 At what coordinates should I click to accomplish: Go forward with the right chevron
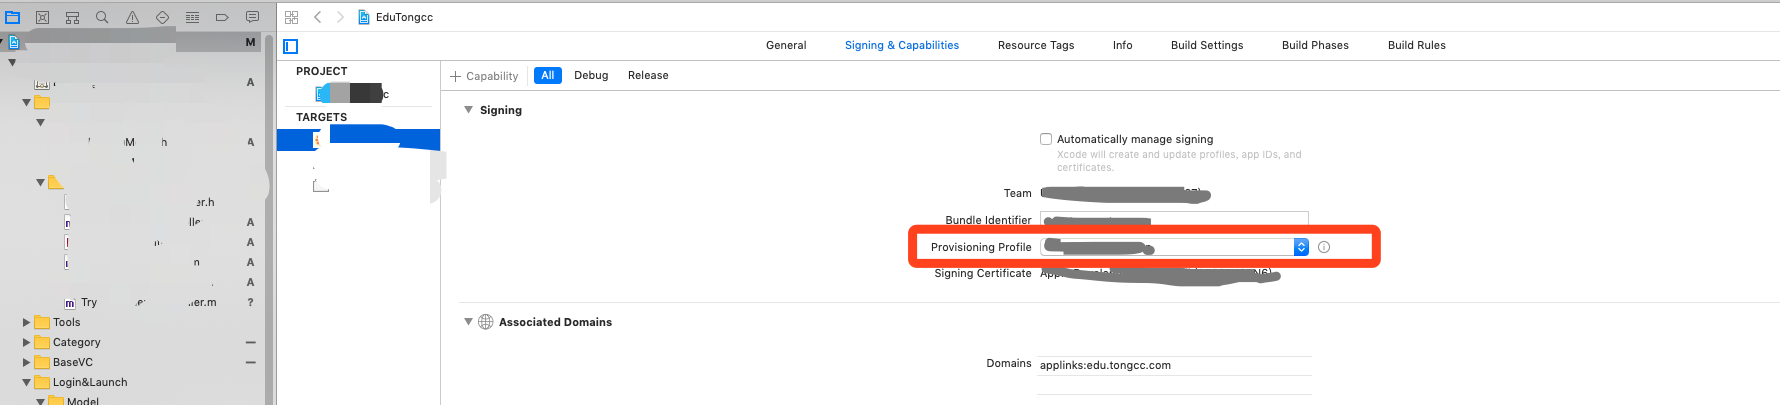[x=340, y=17]
